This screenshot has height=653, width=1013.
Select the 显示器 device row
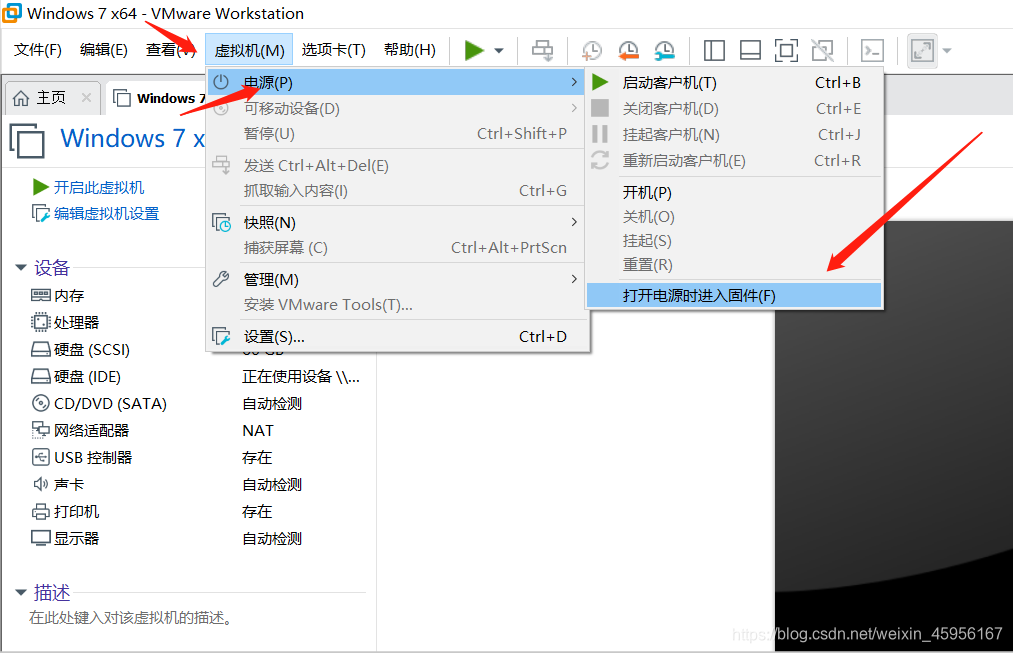pos(65,538)
